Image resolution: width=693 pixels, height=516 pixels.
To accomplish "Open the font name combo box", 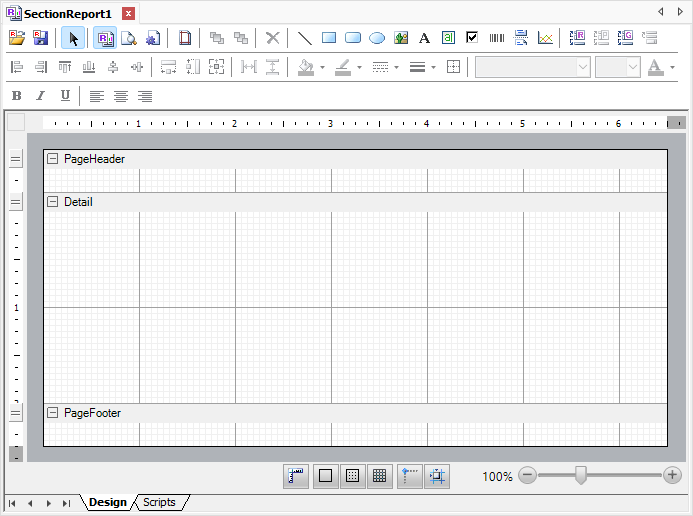I will 533,67.
